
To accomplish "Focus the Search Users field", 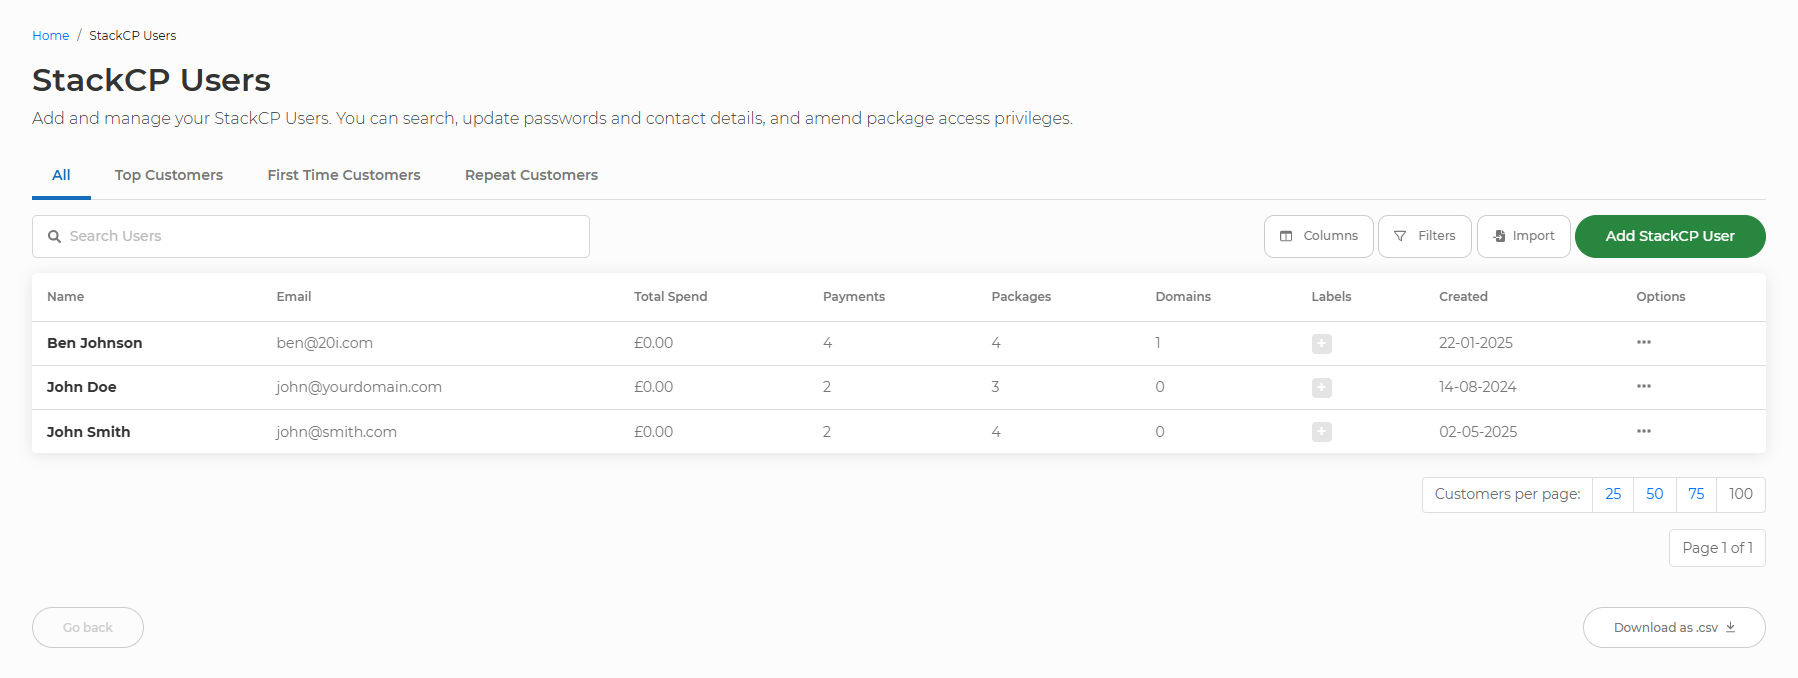I will pos(311,236).
